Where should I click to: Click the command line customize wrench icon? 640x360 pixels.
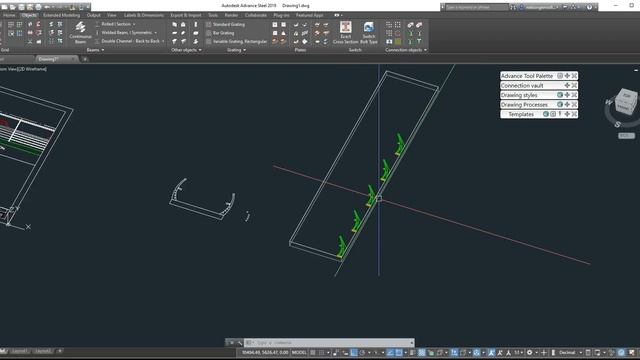point(239,343)
